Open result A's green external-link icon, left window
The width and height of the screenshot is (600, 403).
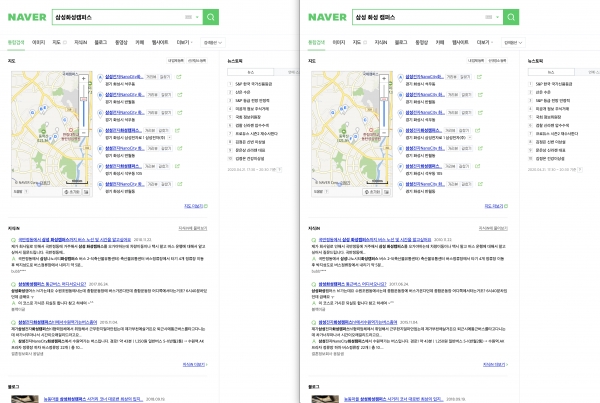(179, 77)
